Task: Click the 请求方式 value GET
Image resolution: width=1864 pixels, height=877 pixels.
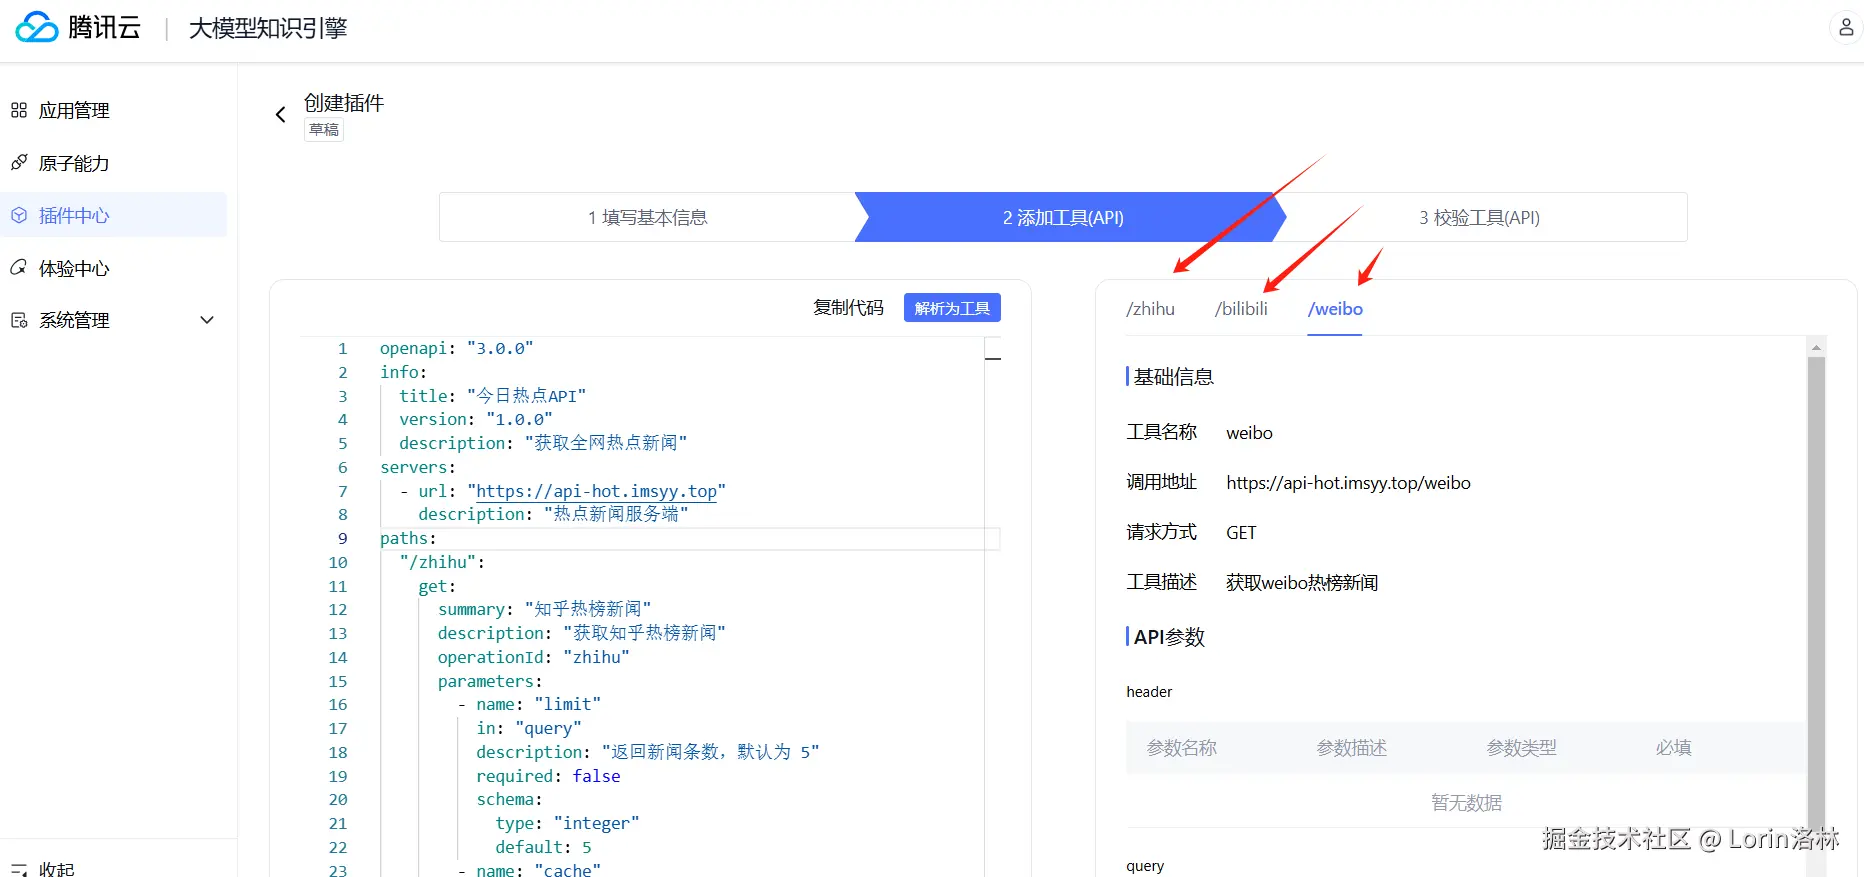Action: pyautogui.click(x=1241, y=533)
